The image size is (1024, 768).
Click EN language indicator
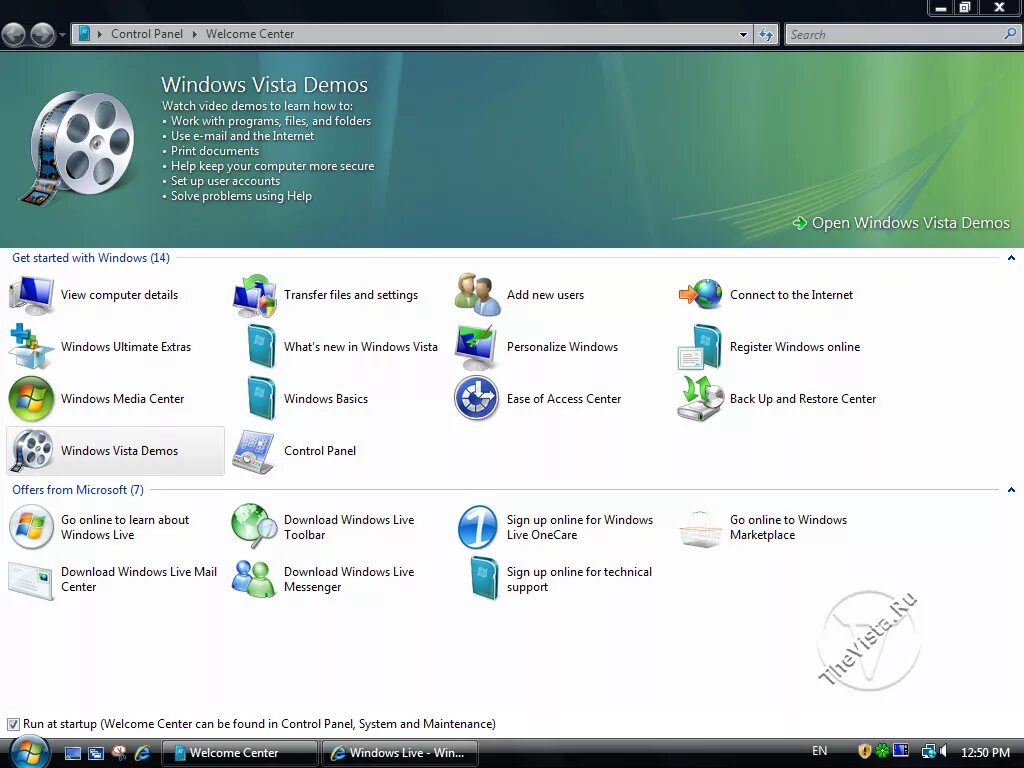tap(820, 751)
